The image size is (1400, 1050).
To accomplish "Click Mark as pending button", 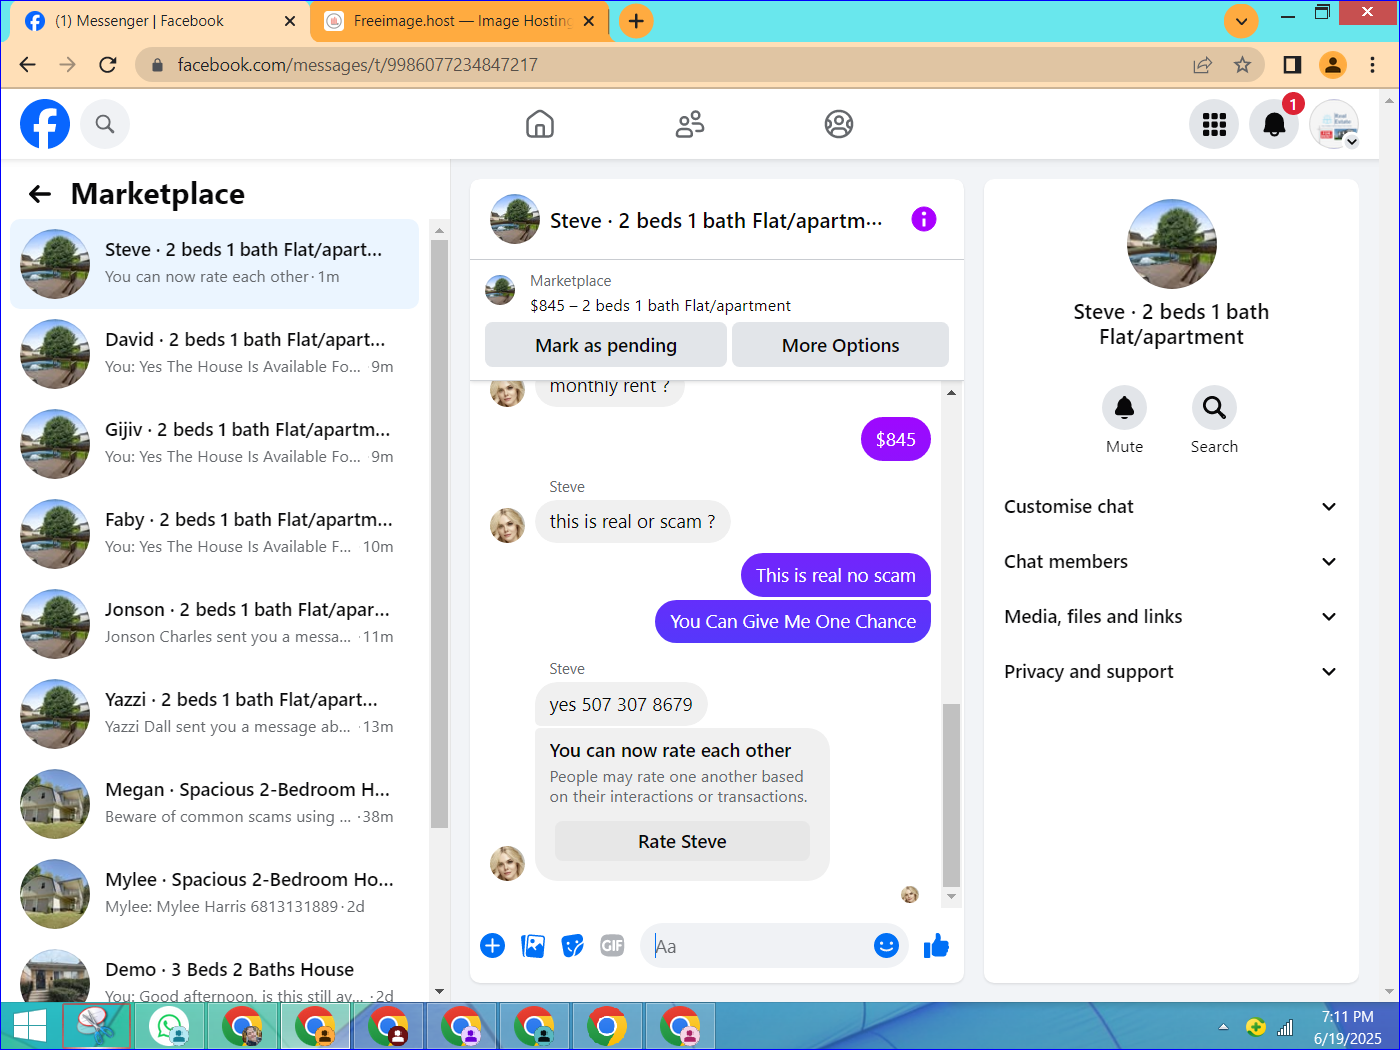I will tap(606, 345).
